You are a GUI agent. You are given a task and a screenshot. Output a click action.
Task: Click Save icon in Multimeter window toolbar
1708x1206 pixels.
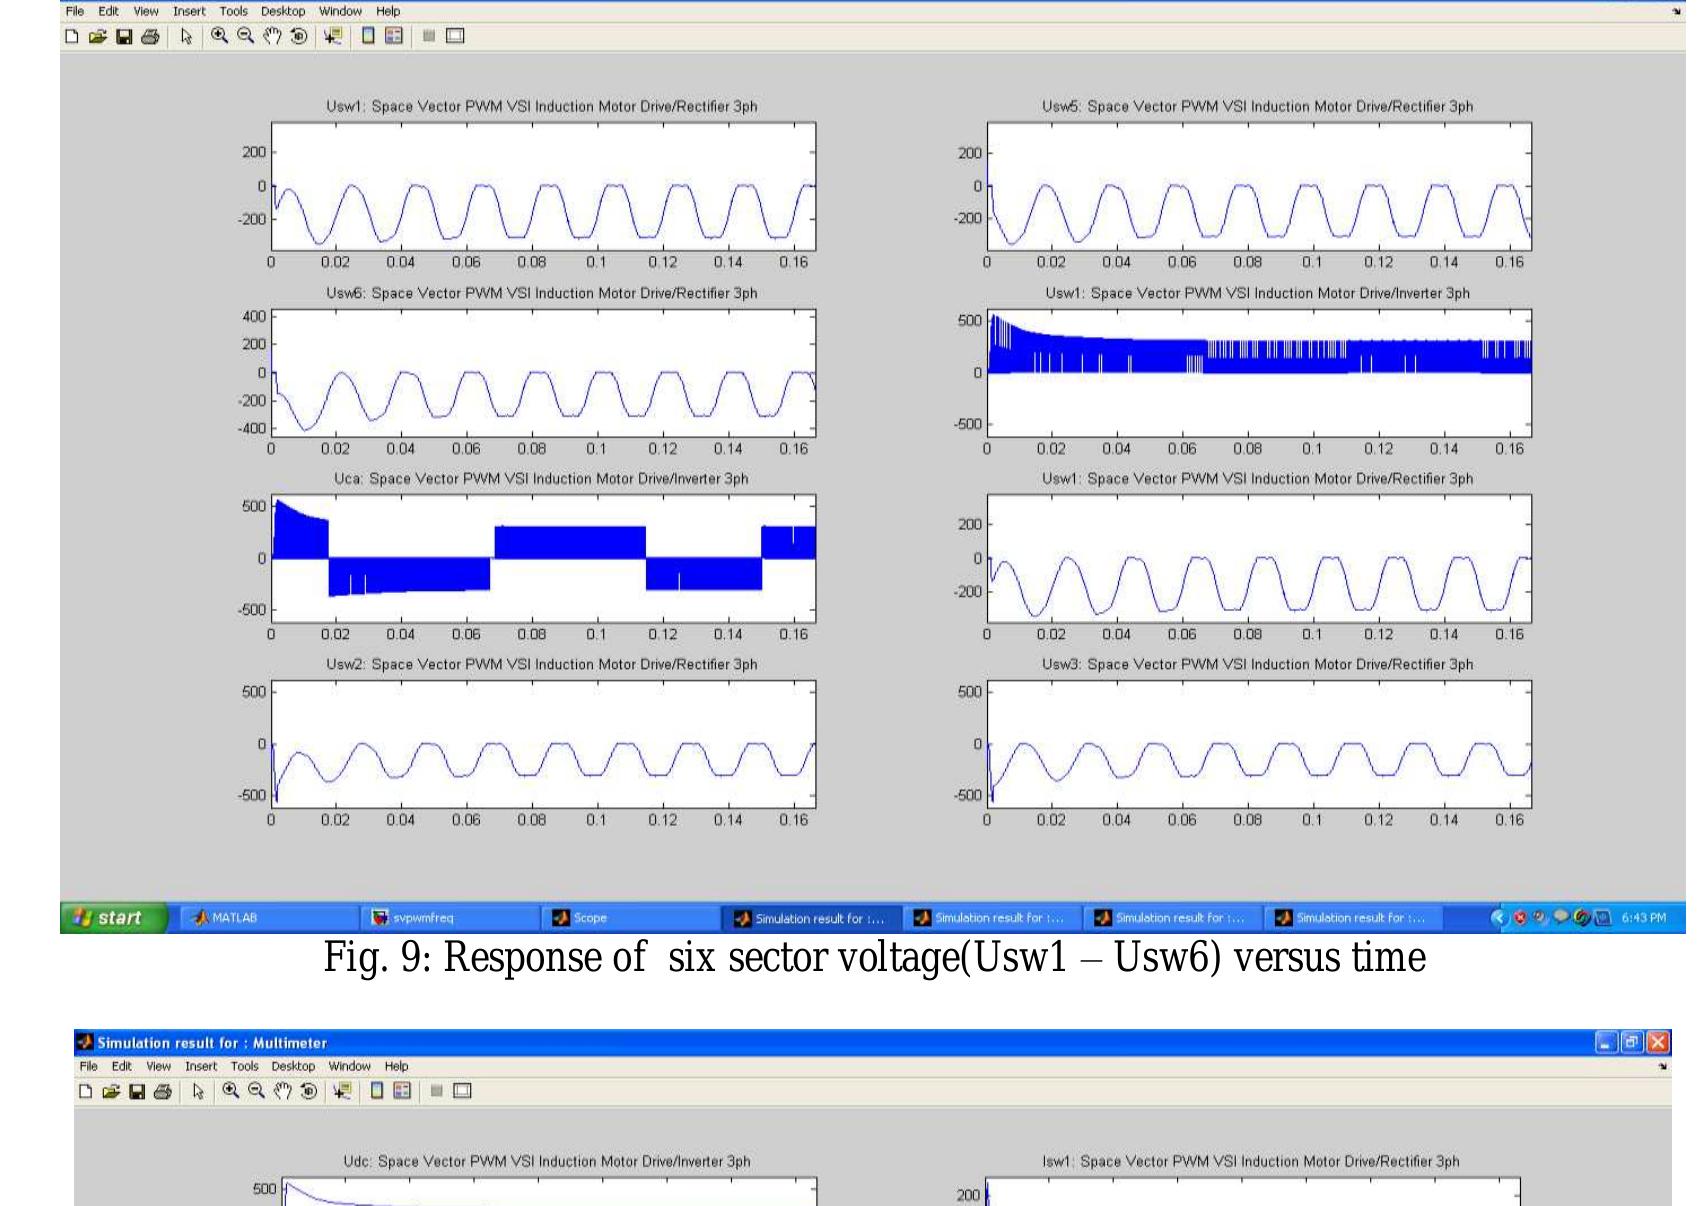pos(136,1091)
